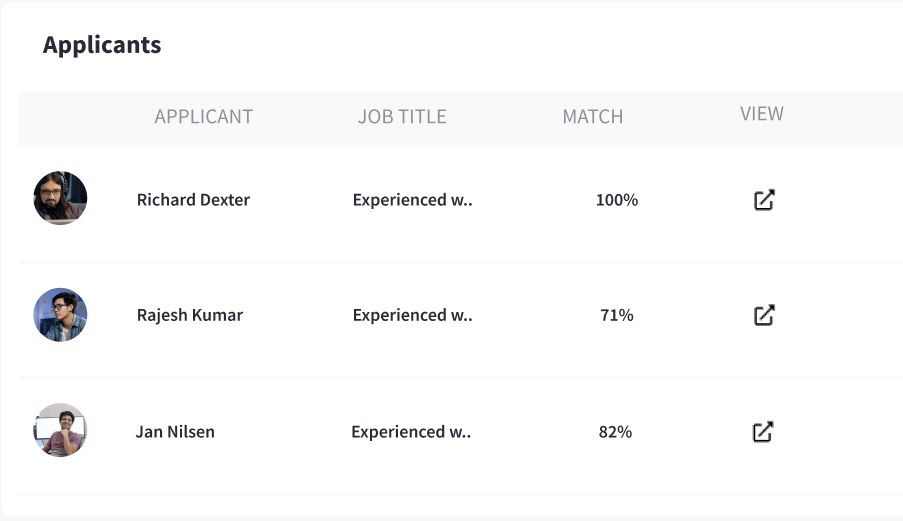
Task: Click Richard Dexter's truncated job title
Action: click(412, 200)
